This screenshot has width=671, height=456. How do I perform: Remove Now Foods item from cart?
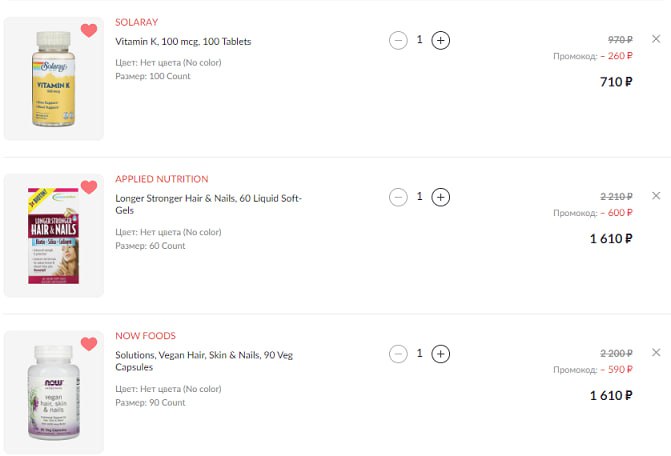pyautogui.click(x=656, y=352)
